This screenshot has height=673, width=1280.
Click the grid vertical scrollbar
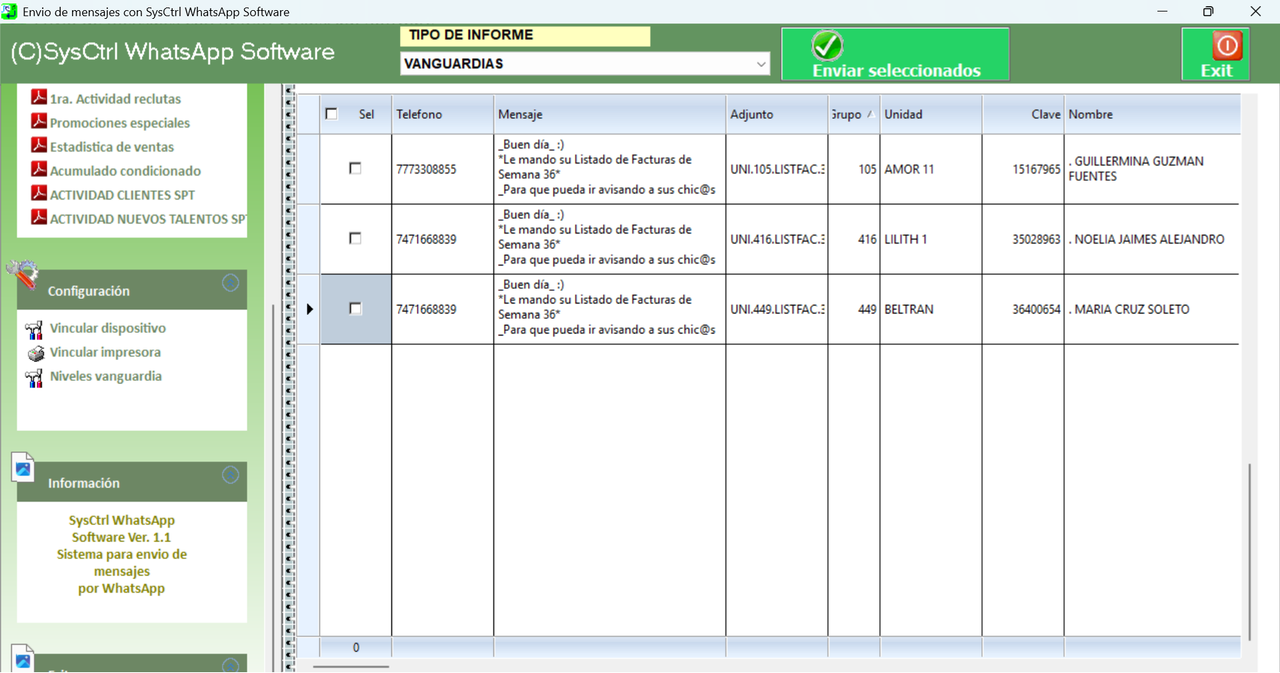(1247, 552)
